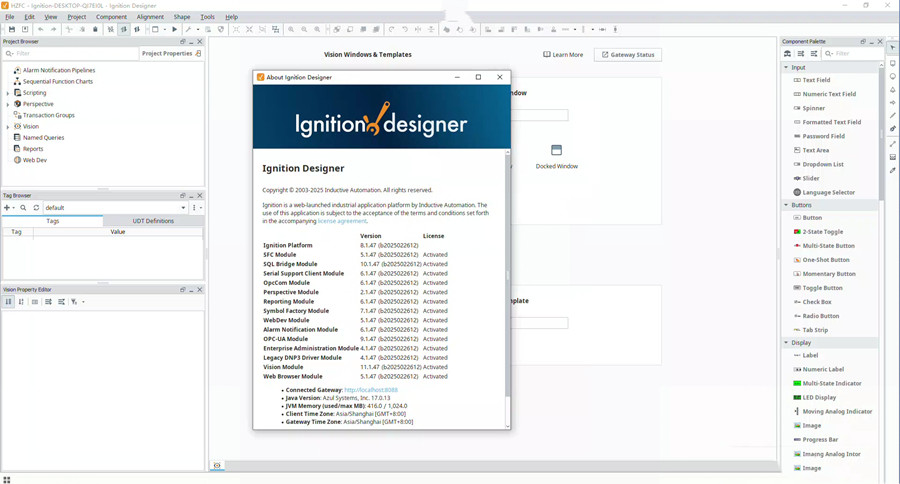Click the Undo arrow in toolbar
Image resolution: width=900 pixels, height=484 pixels.
pos(40,29)
